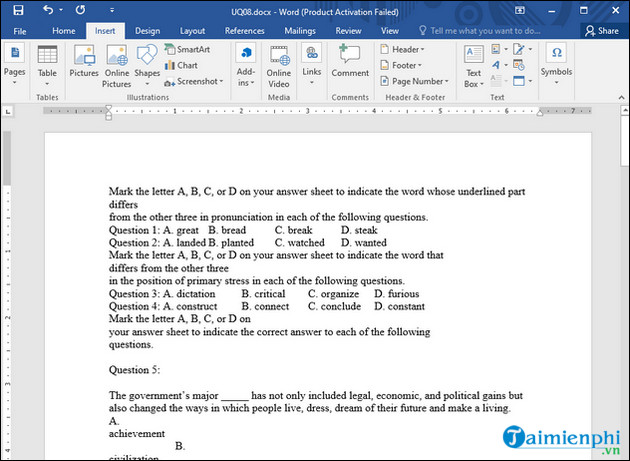Open the Header dropdown
630x461 pixels.
point(402,49)
